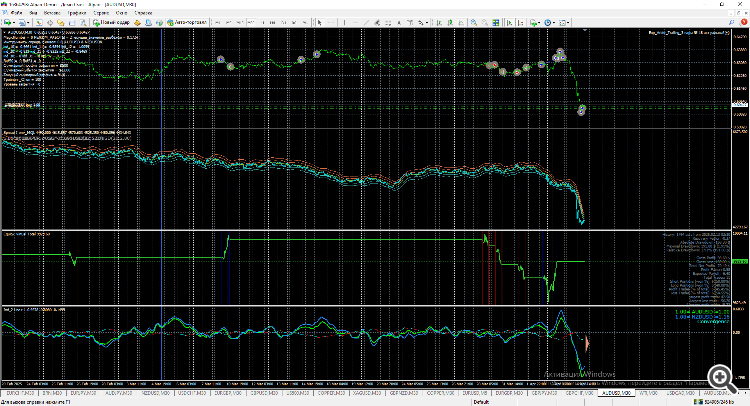Expand the periods dropdown arrow

(x=553, y=22)
